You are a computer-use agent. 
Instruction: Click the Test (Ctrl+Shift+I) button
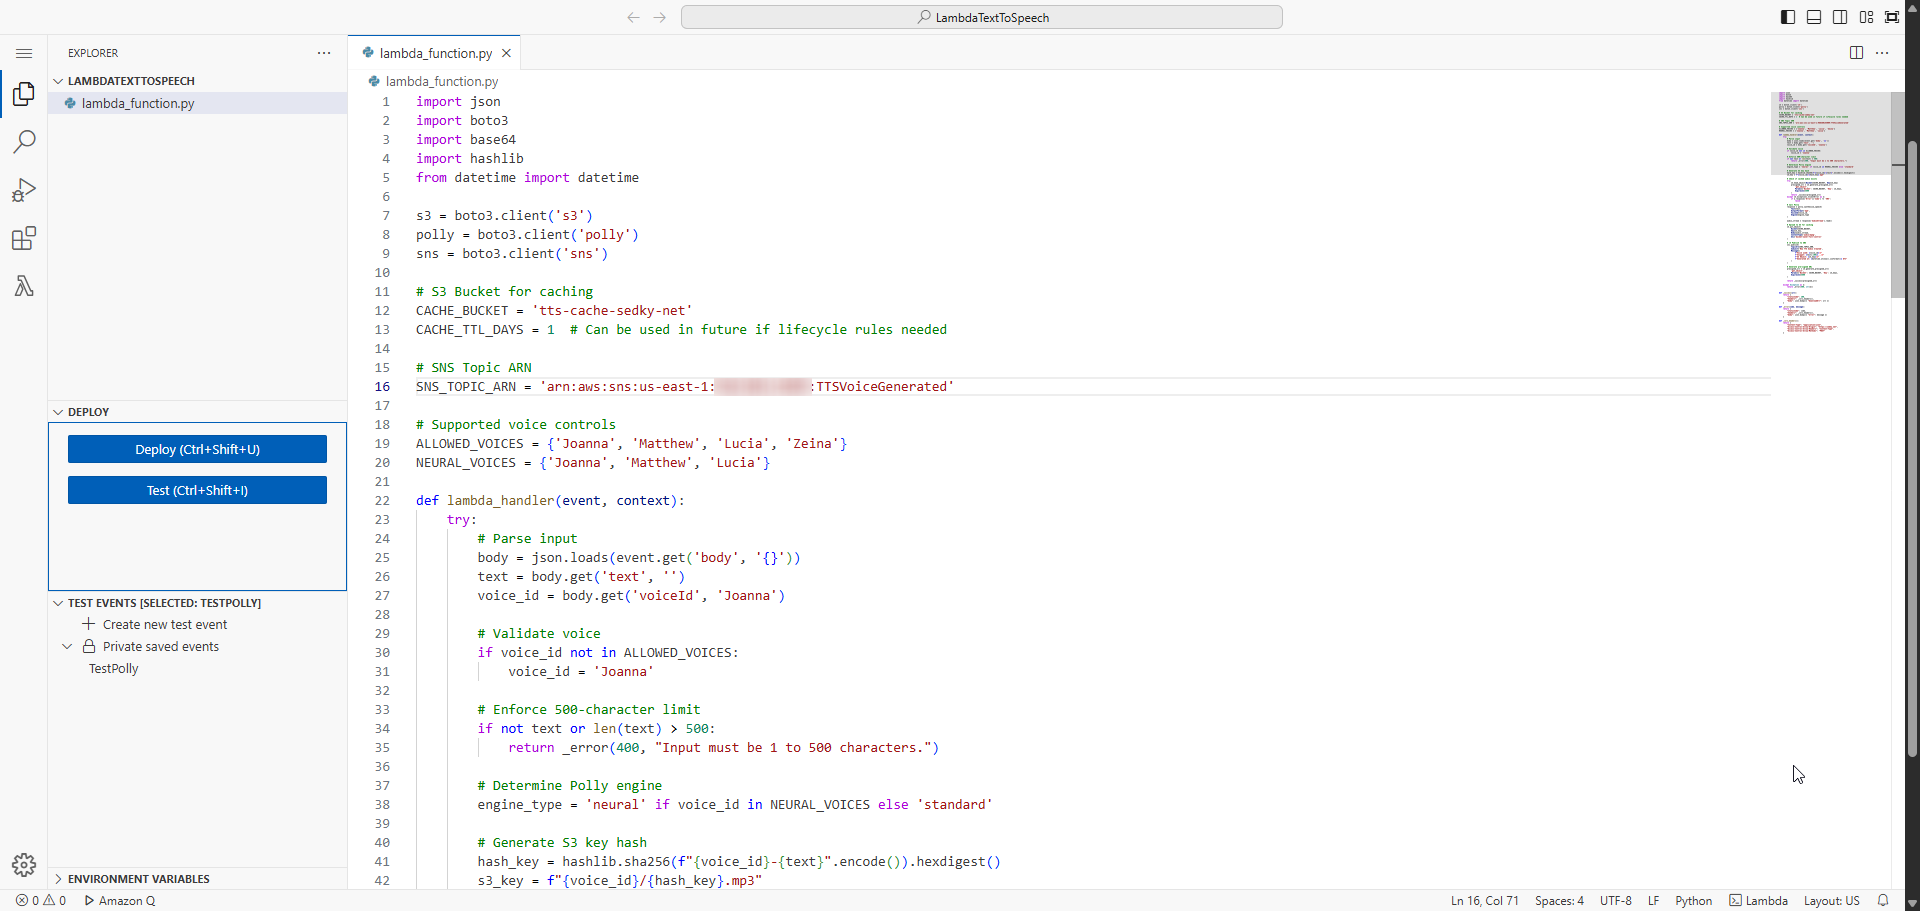coord(197,490)
